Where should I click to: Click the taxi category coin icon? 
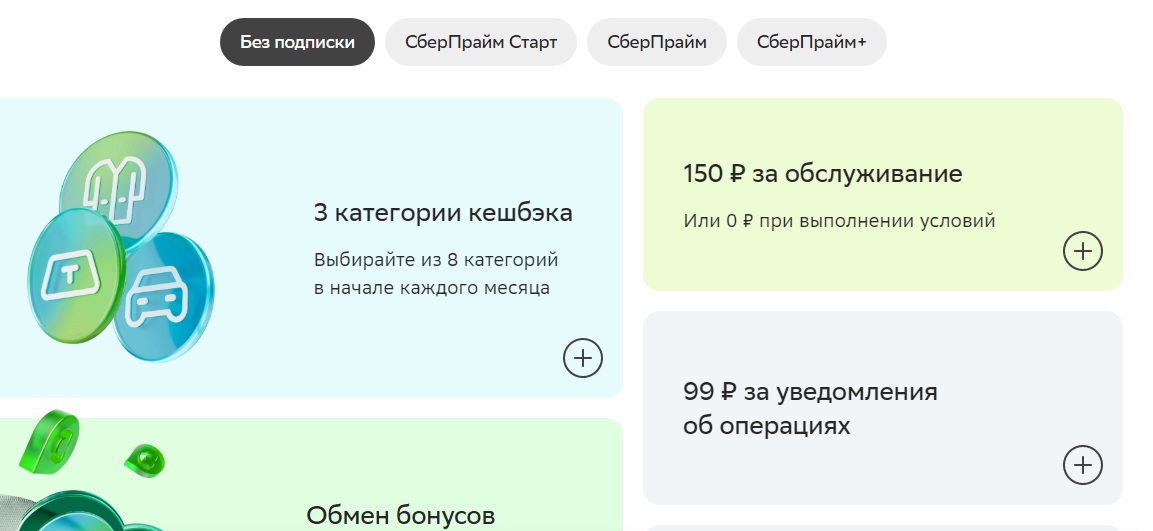click(x=75, y=276)
